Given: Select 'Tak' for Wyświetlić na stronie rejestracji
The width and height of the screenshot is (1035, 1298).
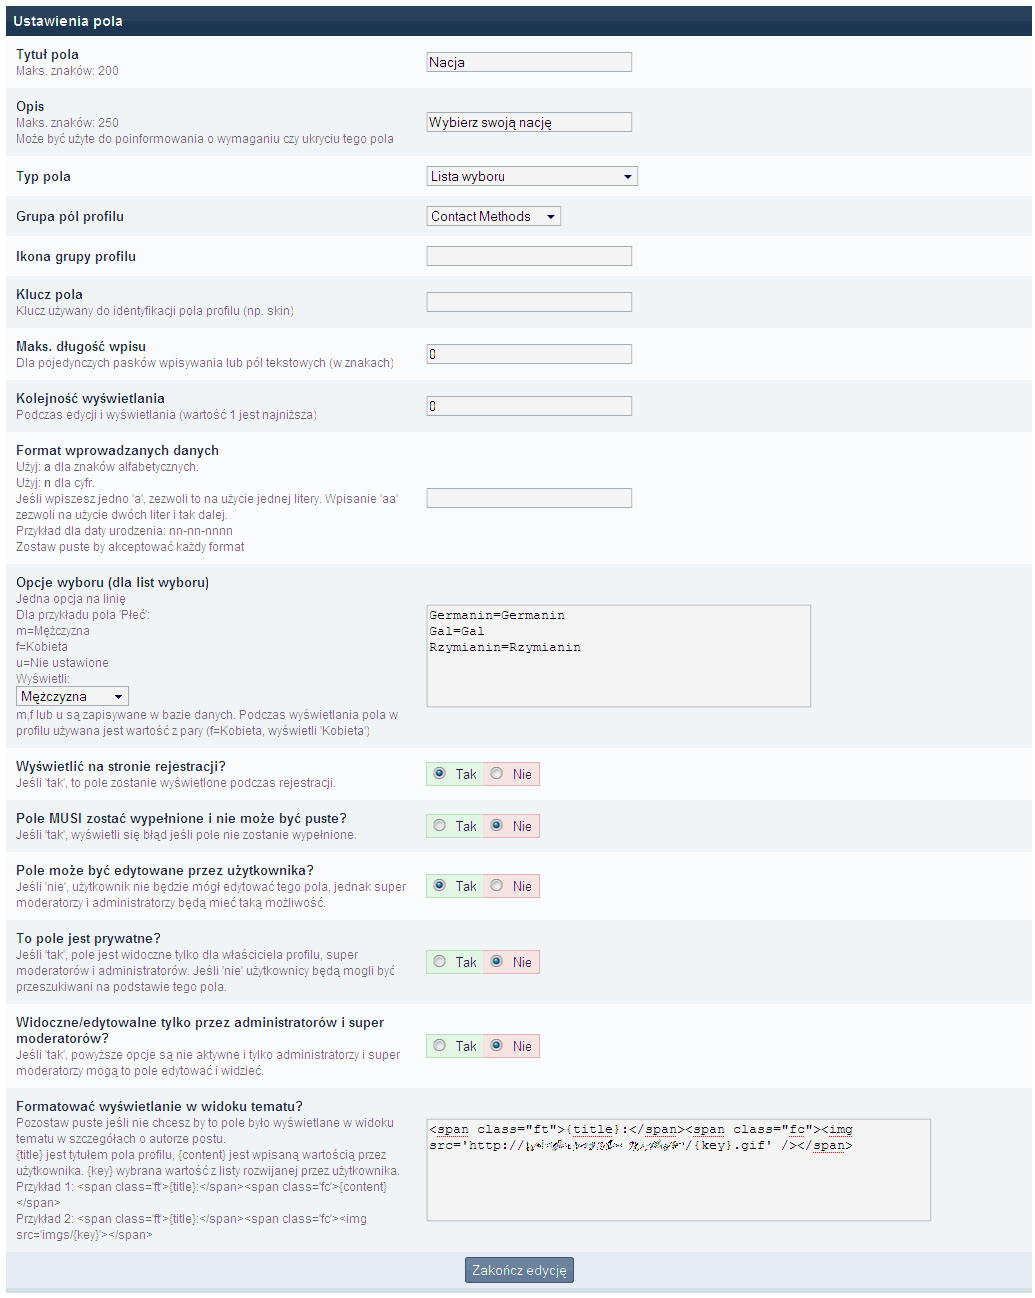Looking at the screenshot, I should 440,774.
